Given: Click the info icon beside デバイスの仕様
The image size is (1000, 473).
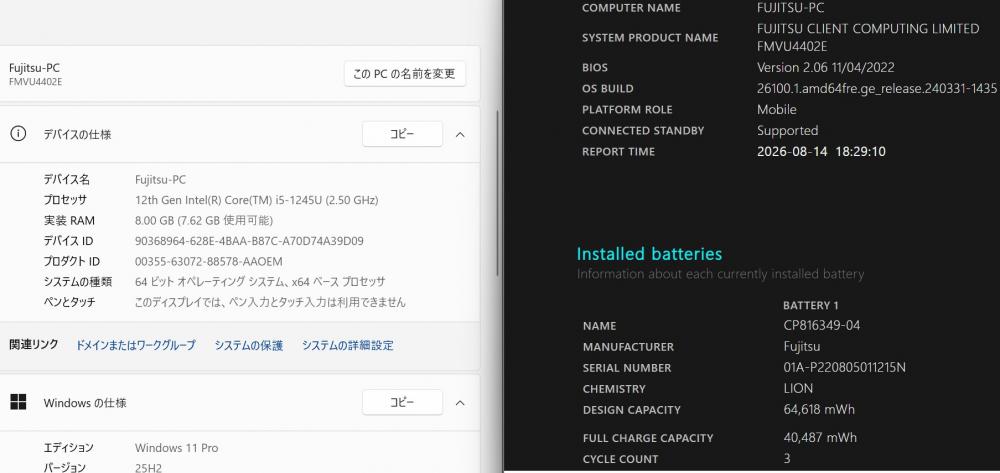Looking at the screenshot, I should click(18, 134).
